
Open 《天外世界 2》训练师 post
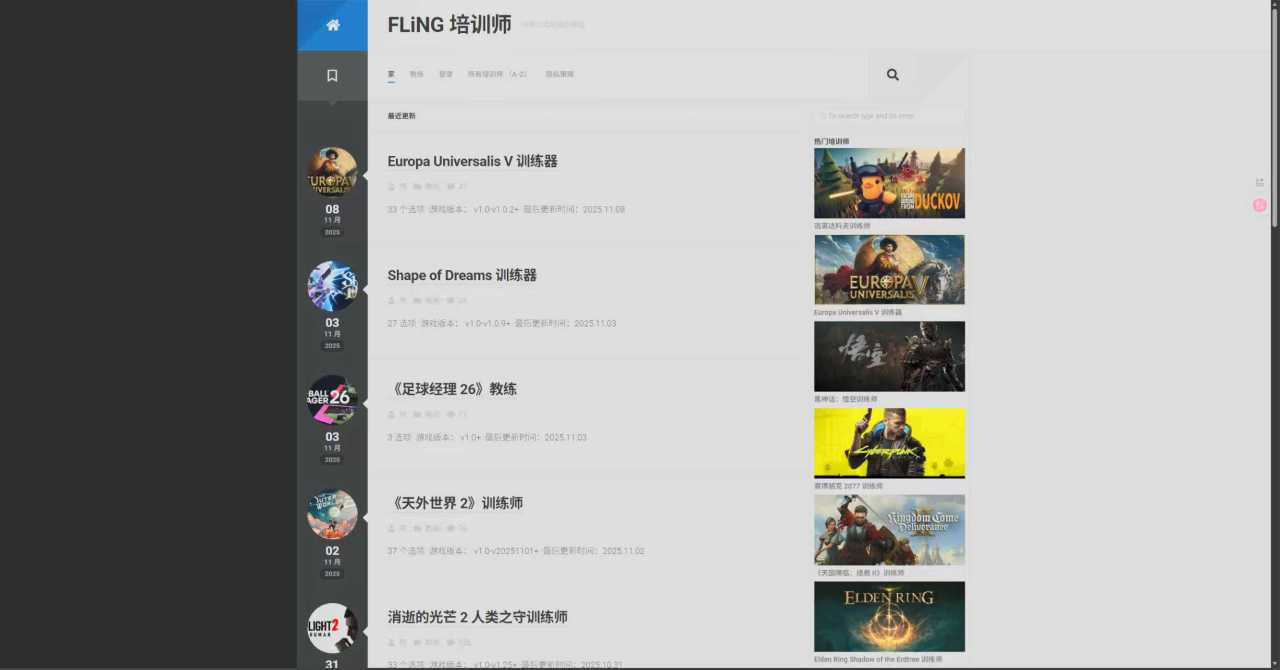455,503
